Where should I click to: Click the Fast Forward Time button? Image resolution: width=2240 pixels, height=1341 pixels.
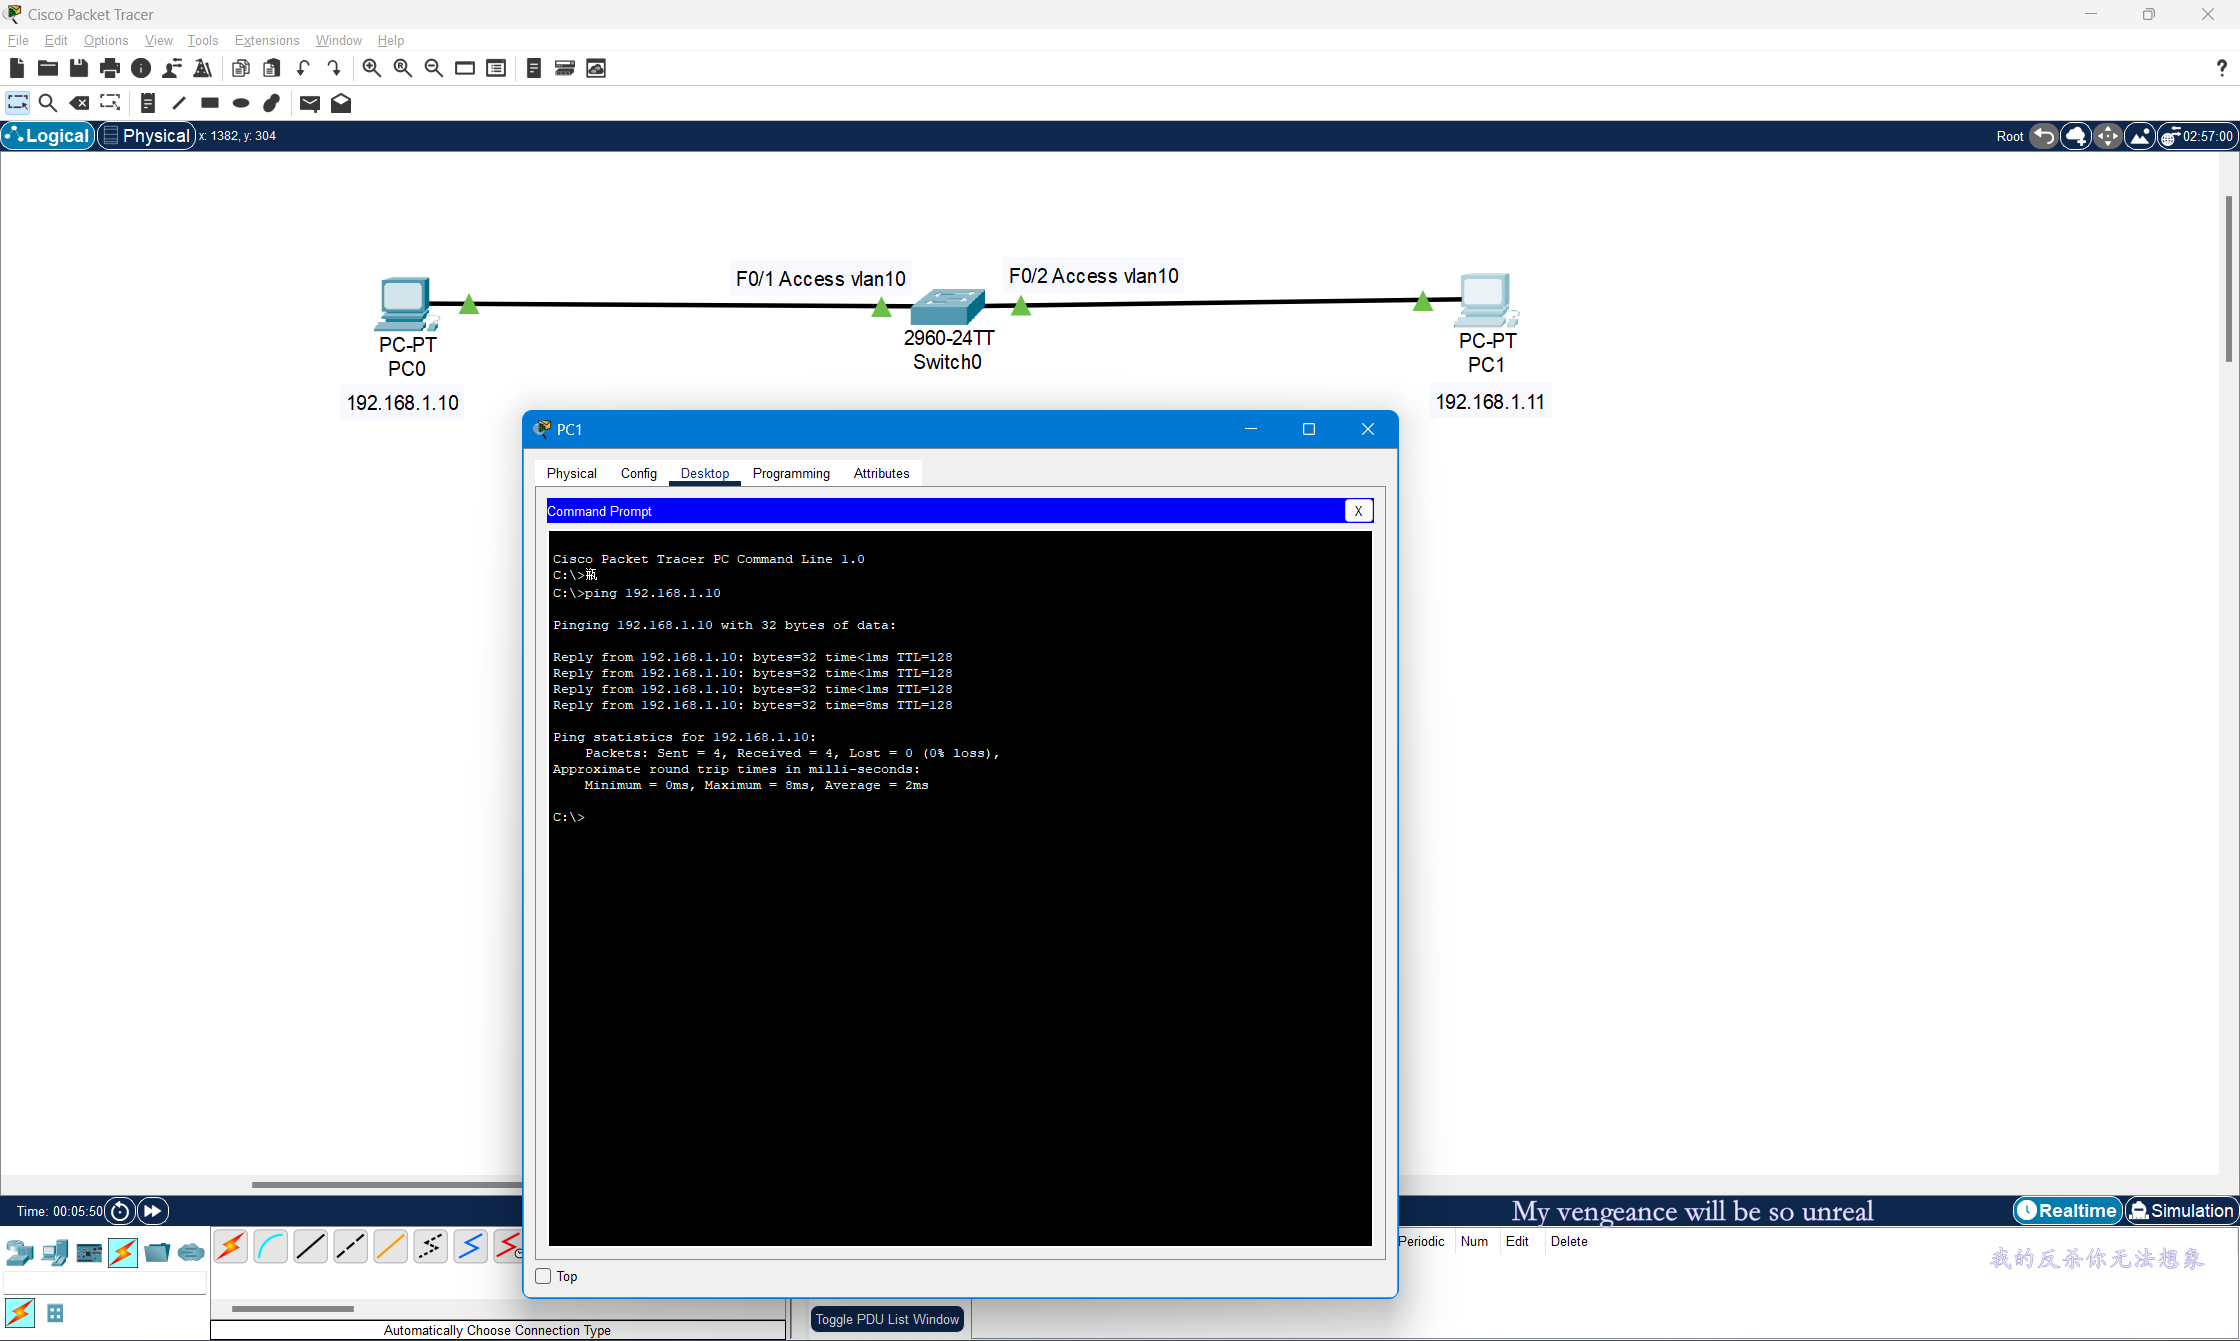click(x=153, y=1211)
